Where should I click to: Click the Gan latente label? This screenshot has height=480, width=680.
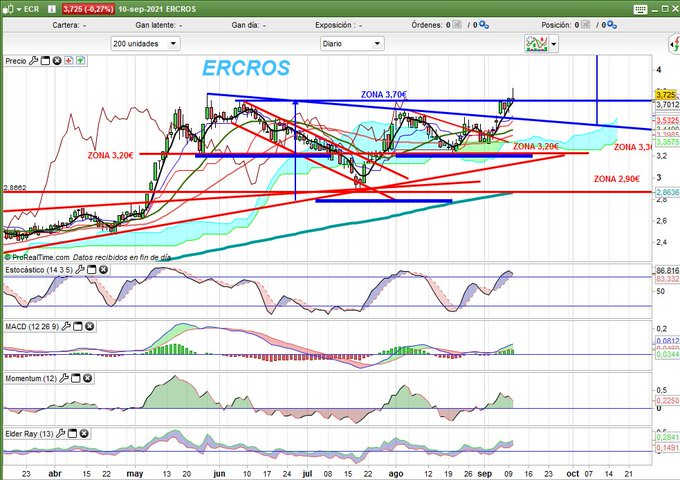[x=155, y=25]
